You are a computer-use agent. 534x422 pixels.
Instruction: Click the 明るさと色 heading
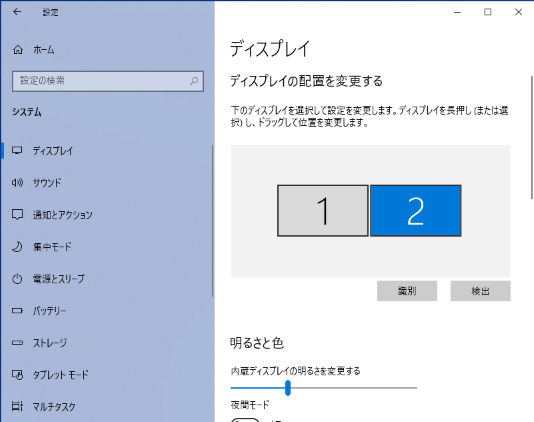pyautogui.click(x=257, y=343)
